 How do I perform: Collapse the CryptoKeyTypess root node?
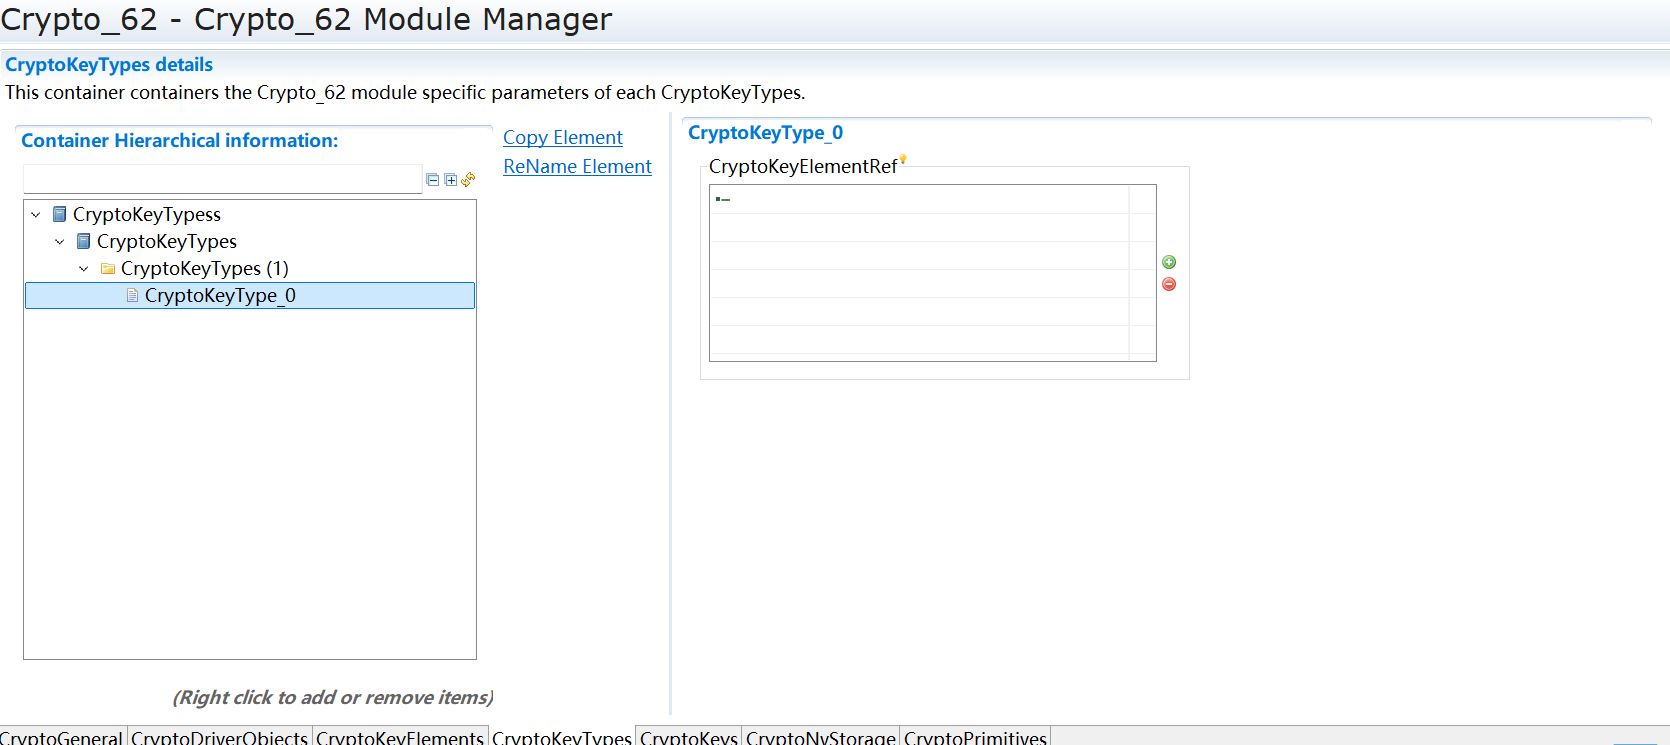(x=36, y=214)
